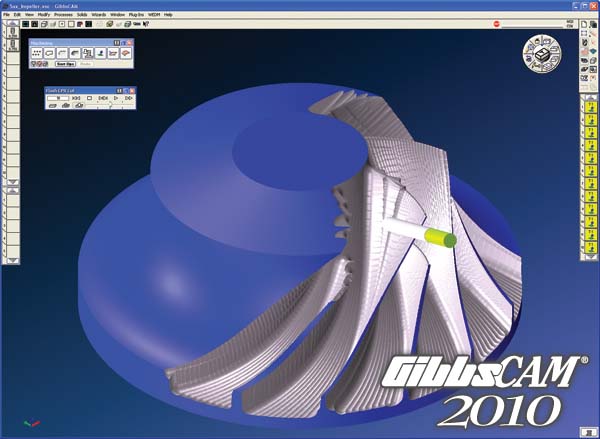This screenshot has height=439, width=600.
Task: Click the red stop sign icon in top toolbar
Action: pyautogui.click(x=497, y=24)
